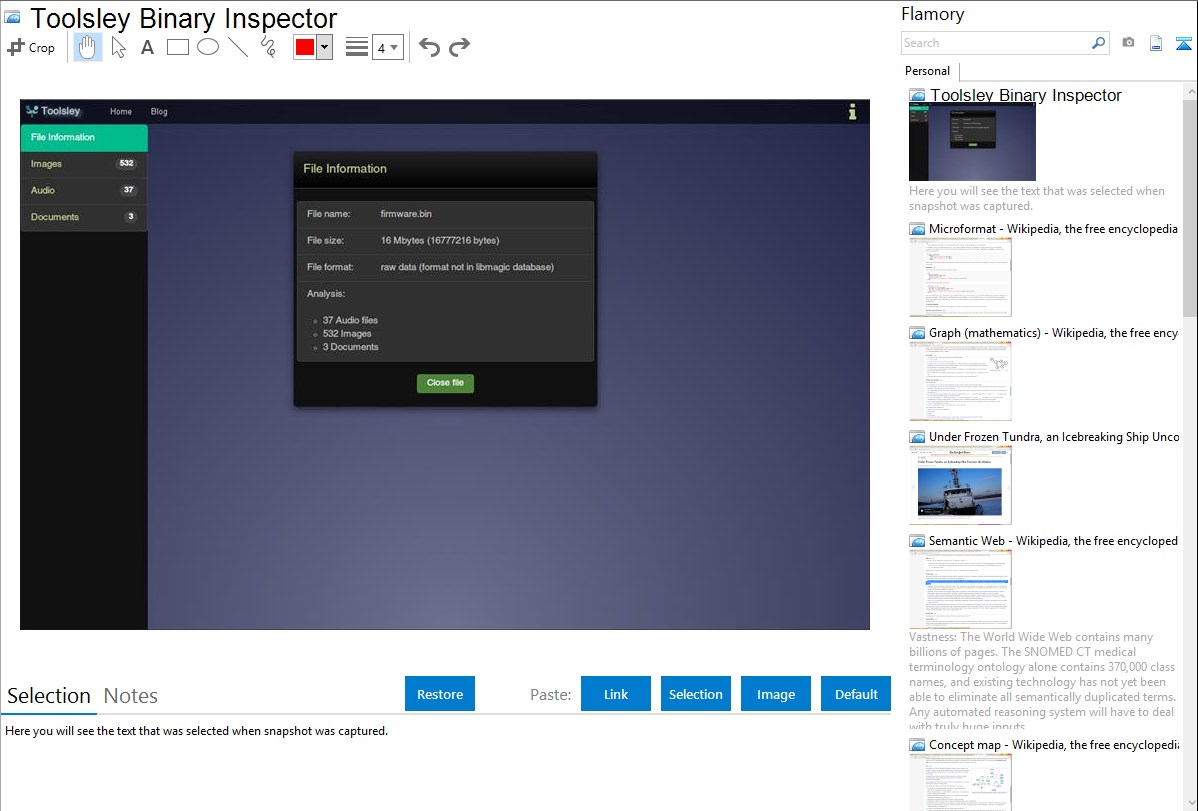Open the Personal tab
The height and width of the screenshot is (811, 1198).
click(x=928, y=71)
